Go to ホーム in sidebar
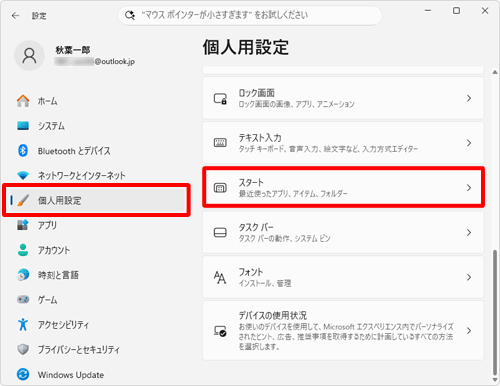 point(97,101)
